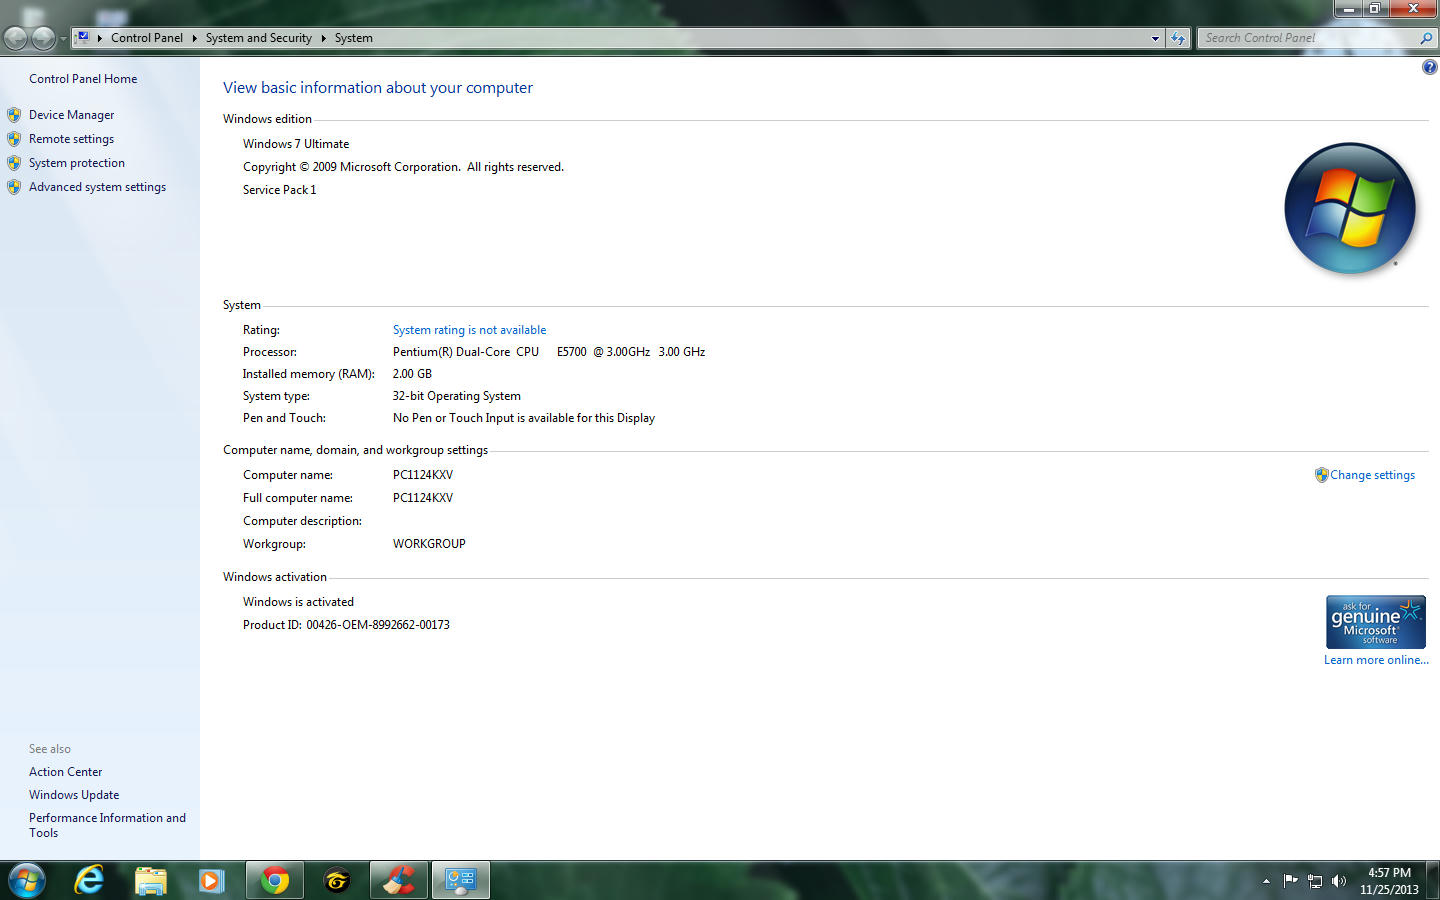
Task: Open Windows Explorer folder on taskbar
Action: coord(150,880)
